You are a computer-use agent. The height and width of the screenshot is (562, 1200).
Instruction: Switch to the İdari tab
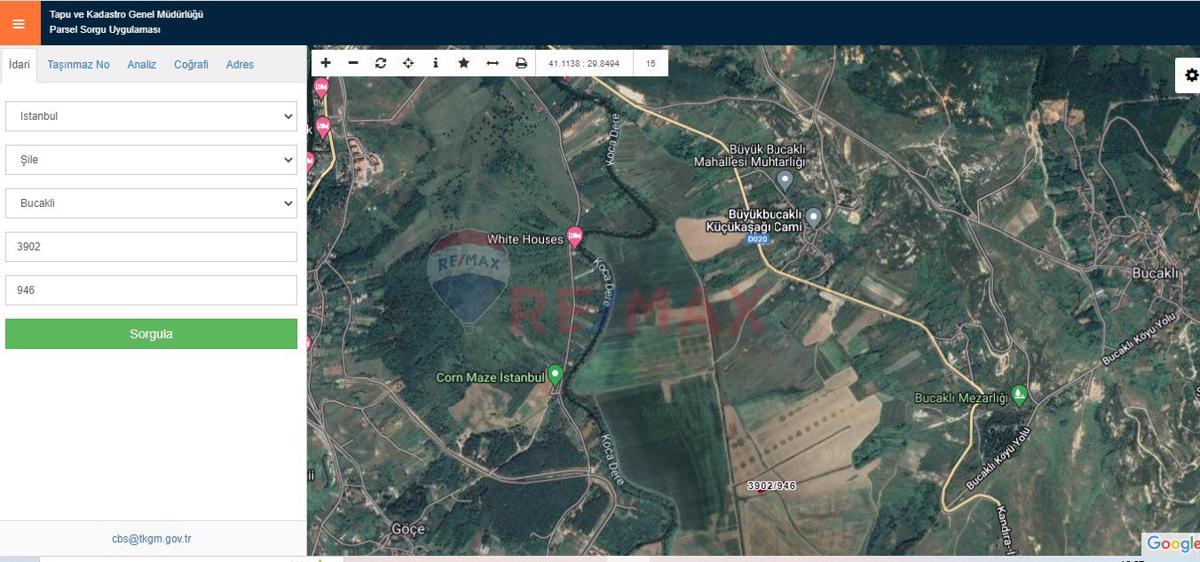click(19, 64)
